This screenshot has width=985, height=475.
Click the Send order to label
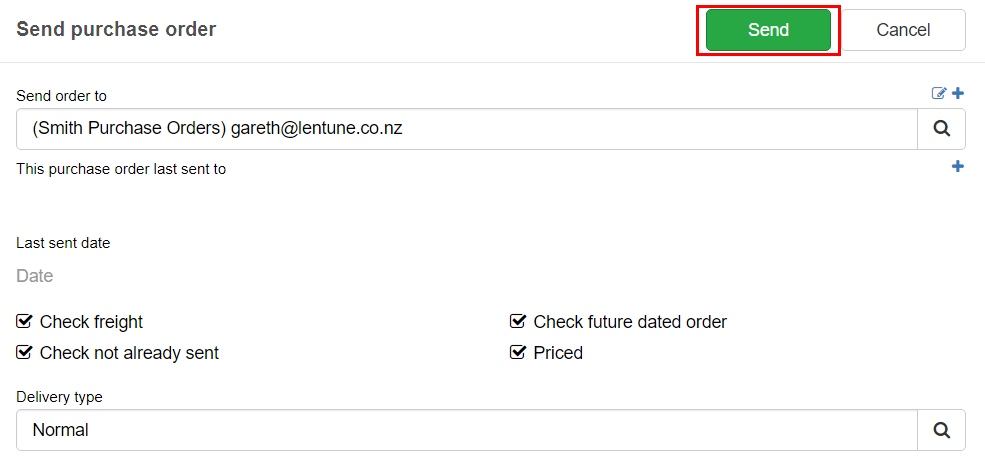pyautogui.click(x=62, y=96)
